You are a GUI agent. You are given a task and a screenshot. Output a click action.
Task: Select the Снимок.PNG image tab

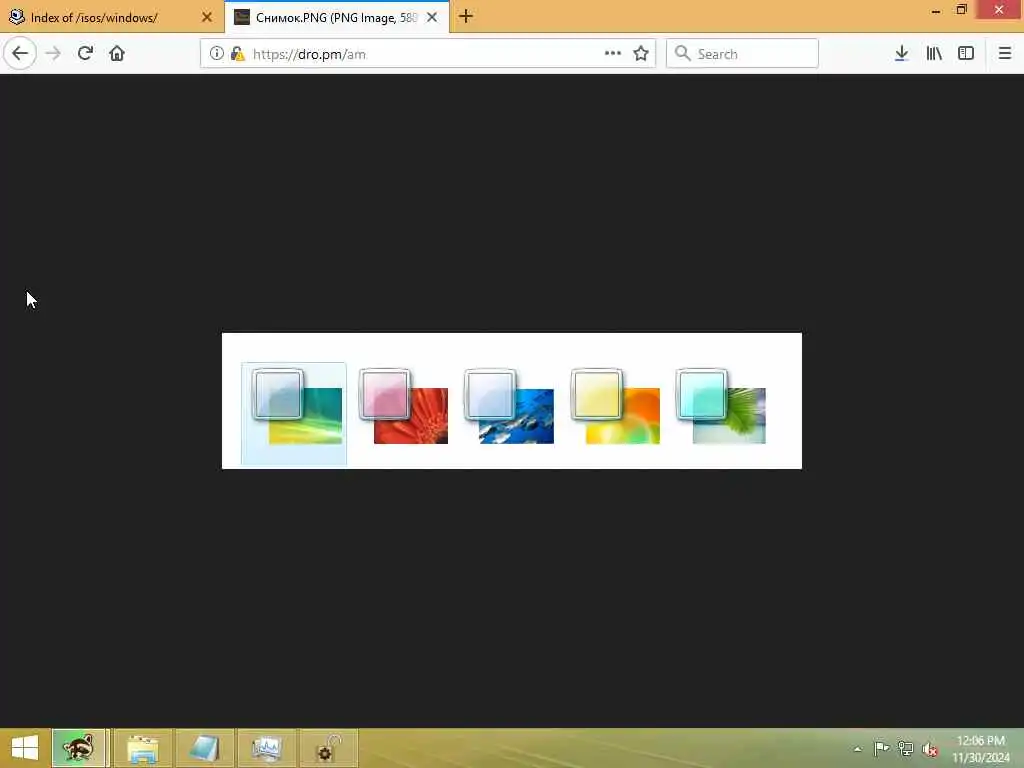pyautogui.click(x=336, y=18)
